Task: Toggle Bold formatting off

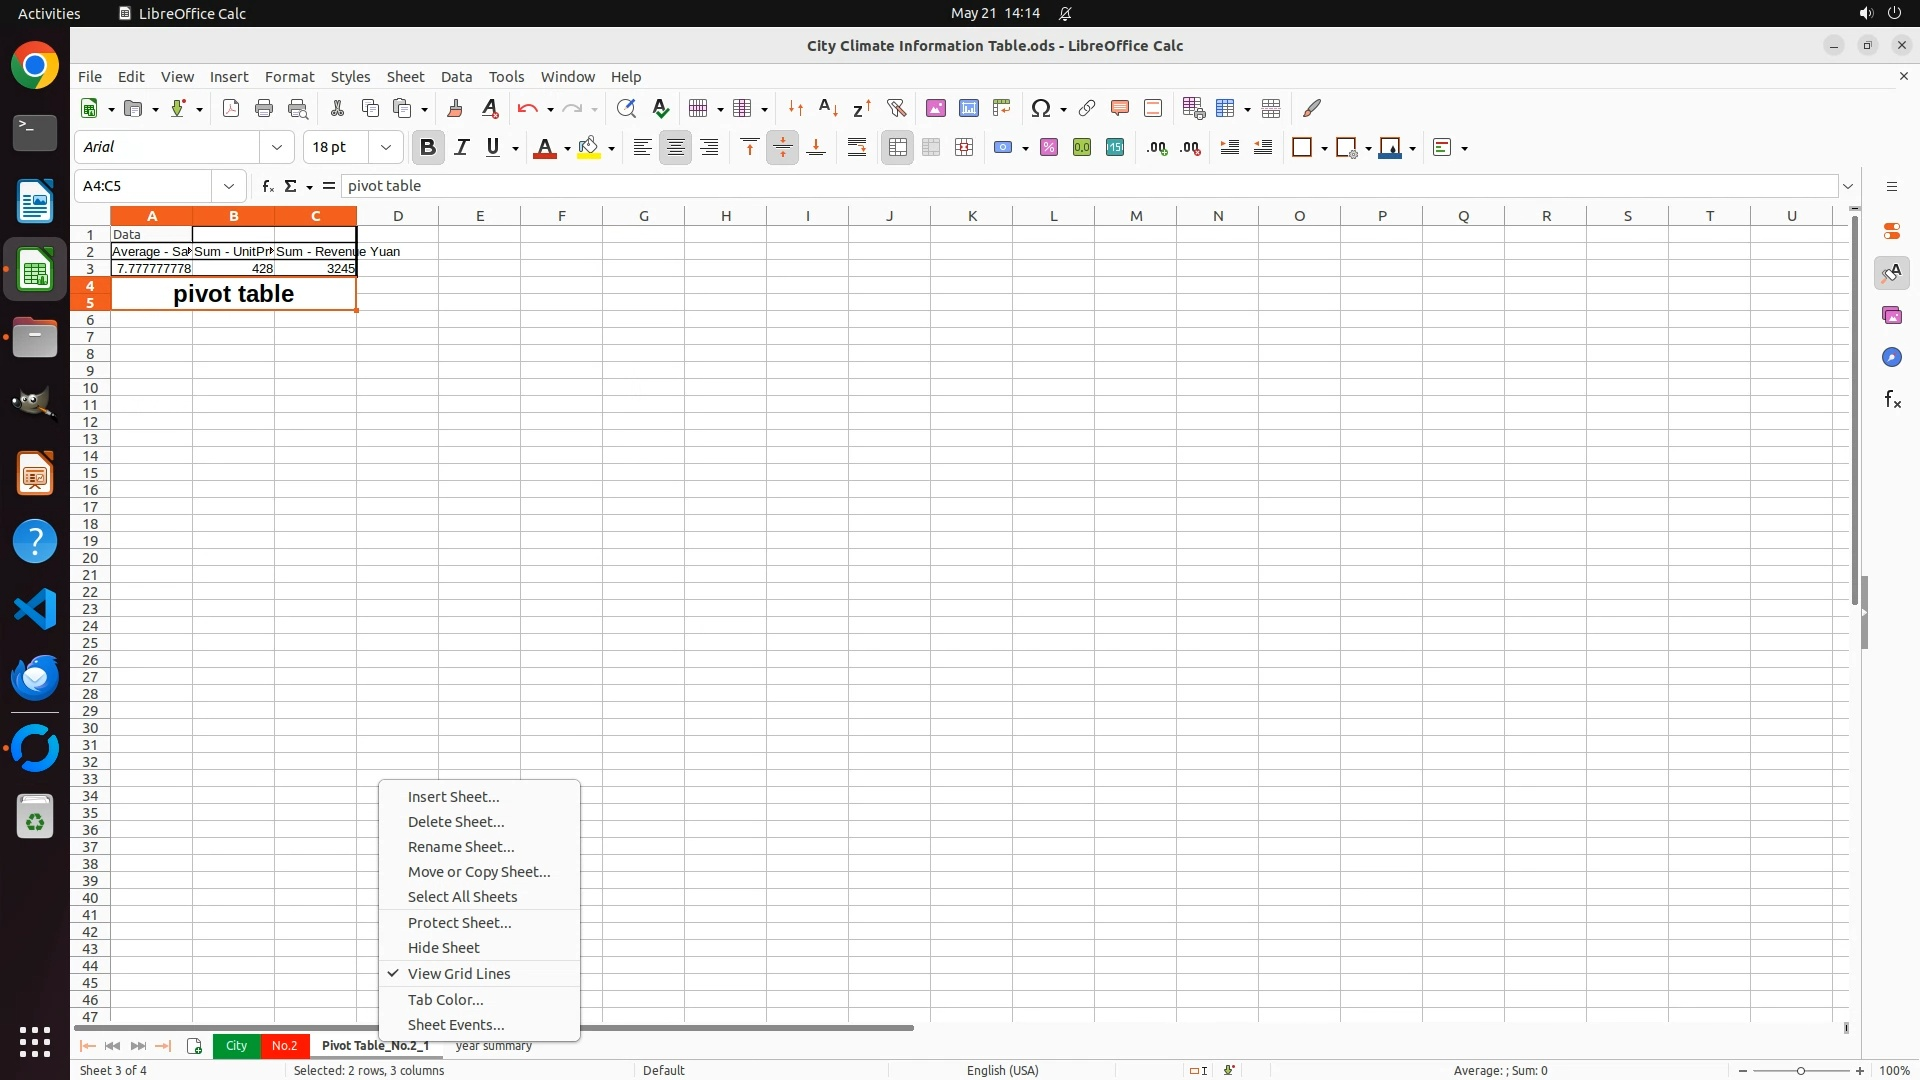Action: pyautogui.click(x=428, y=148)
